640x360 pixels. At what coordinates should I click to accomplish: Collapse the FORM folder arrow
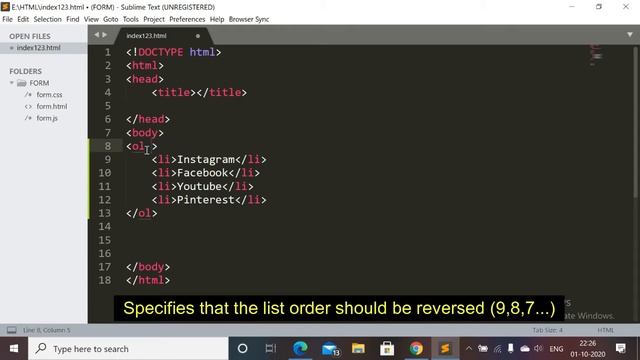point(12,83)
